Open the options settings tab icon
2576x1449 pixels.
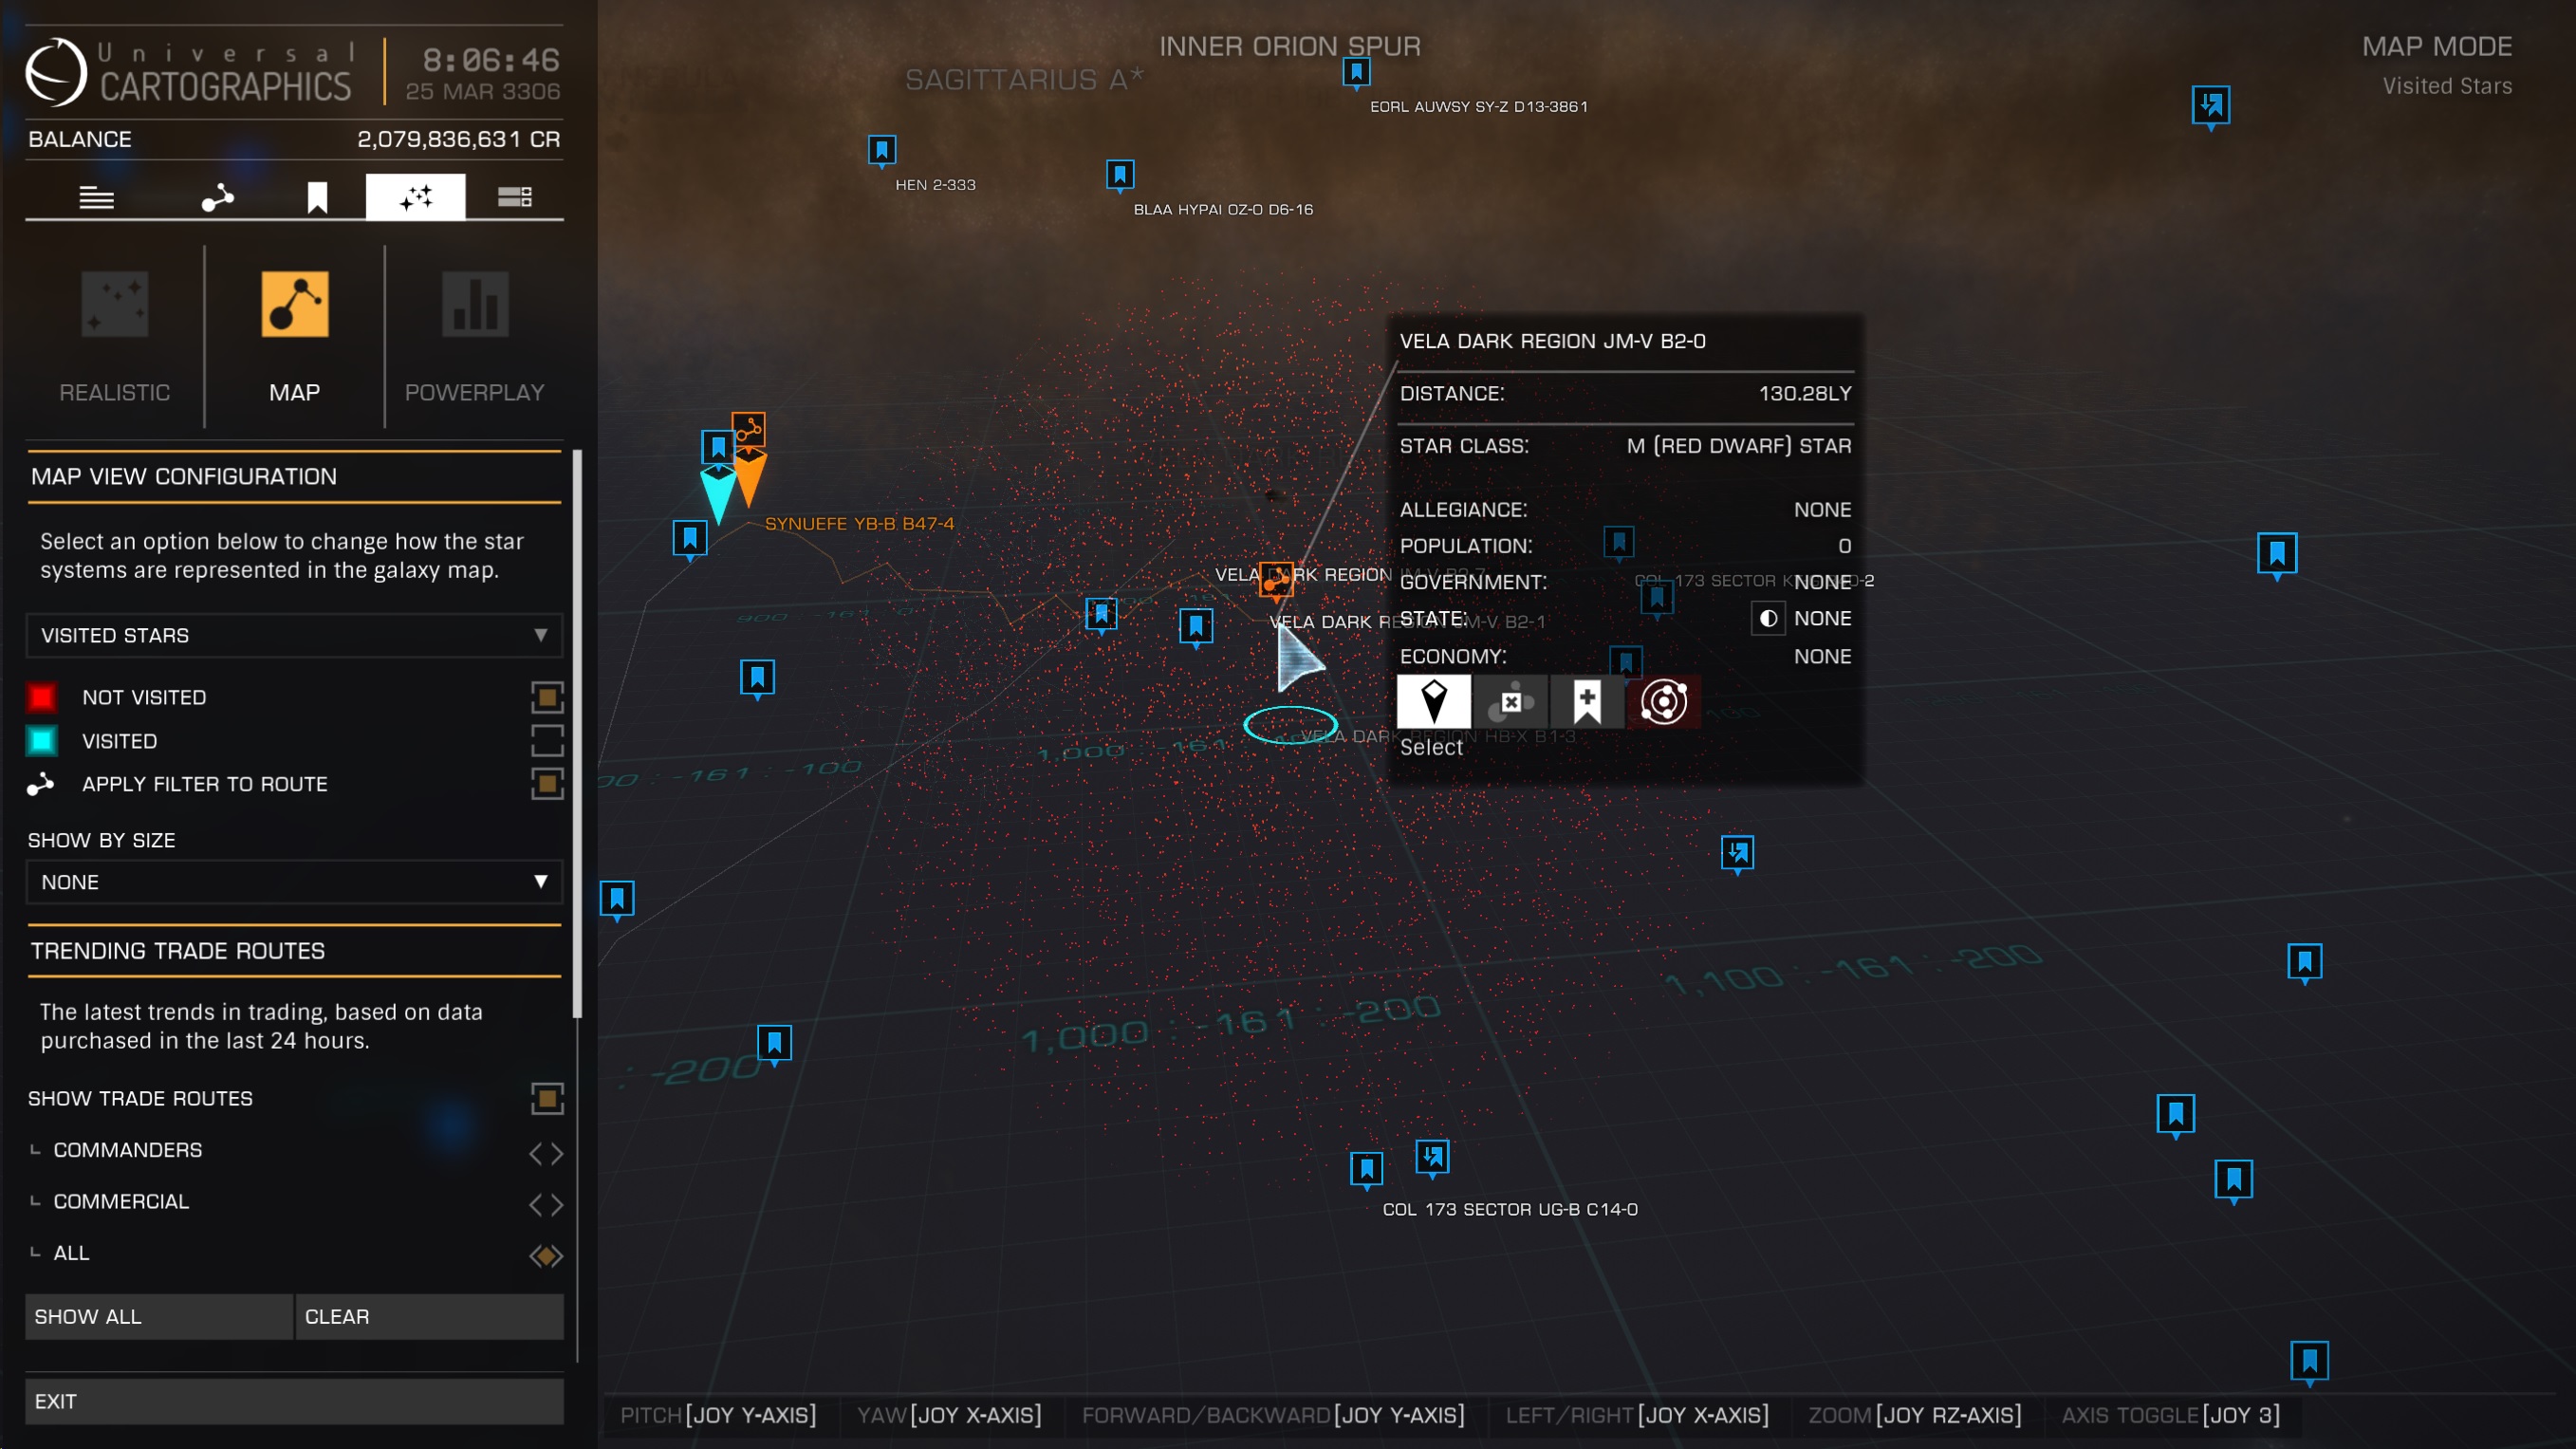click(514, 196)
